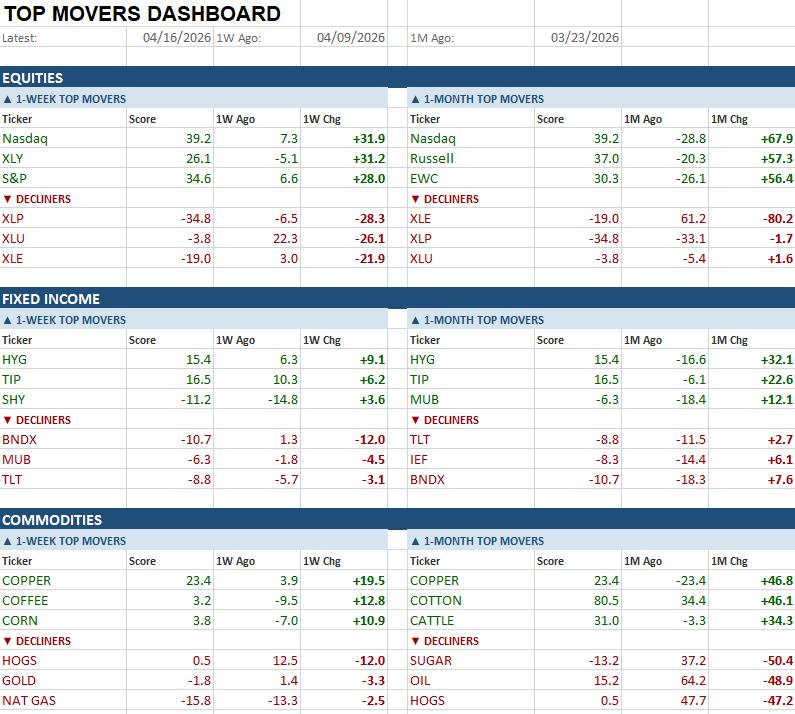
Task: Select Equities 1-WEEK TOP MOVERS subheader
Action: pyautogui.click(x=194, y=99)
